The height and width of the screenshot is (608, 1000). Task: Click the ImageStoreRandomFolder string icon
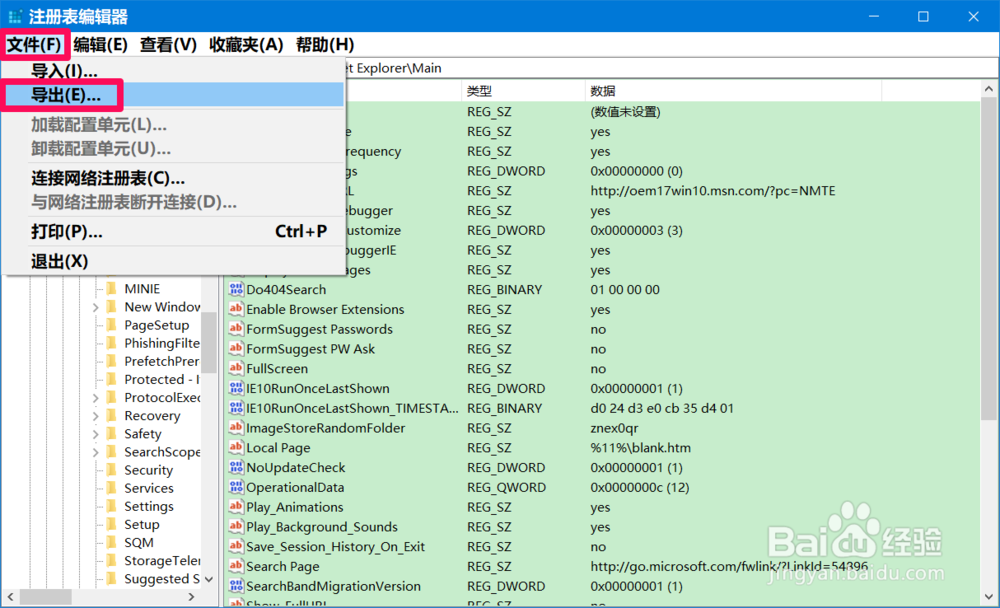click(x=236, y=427)
